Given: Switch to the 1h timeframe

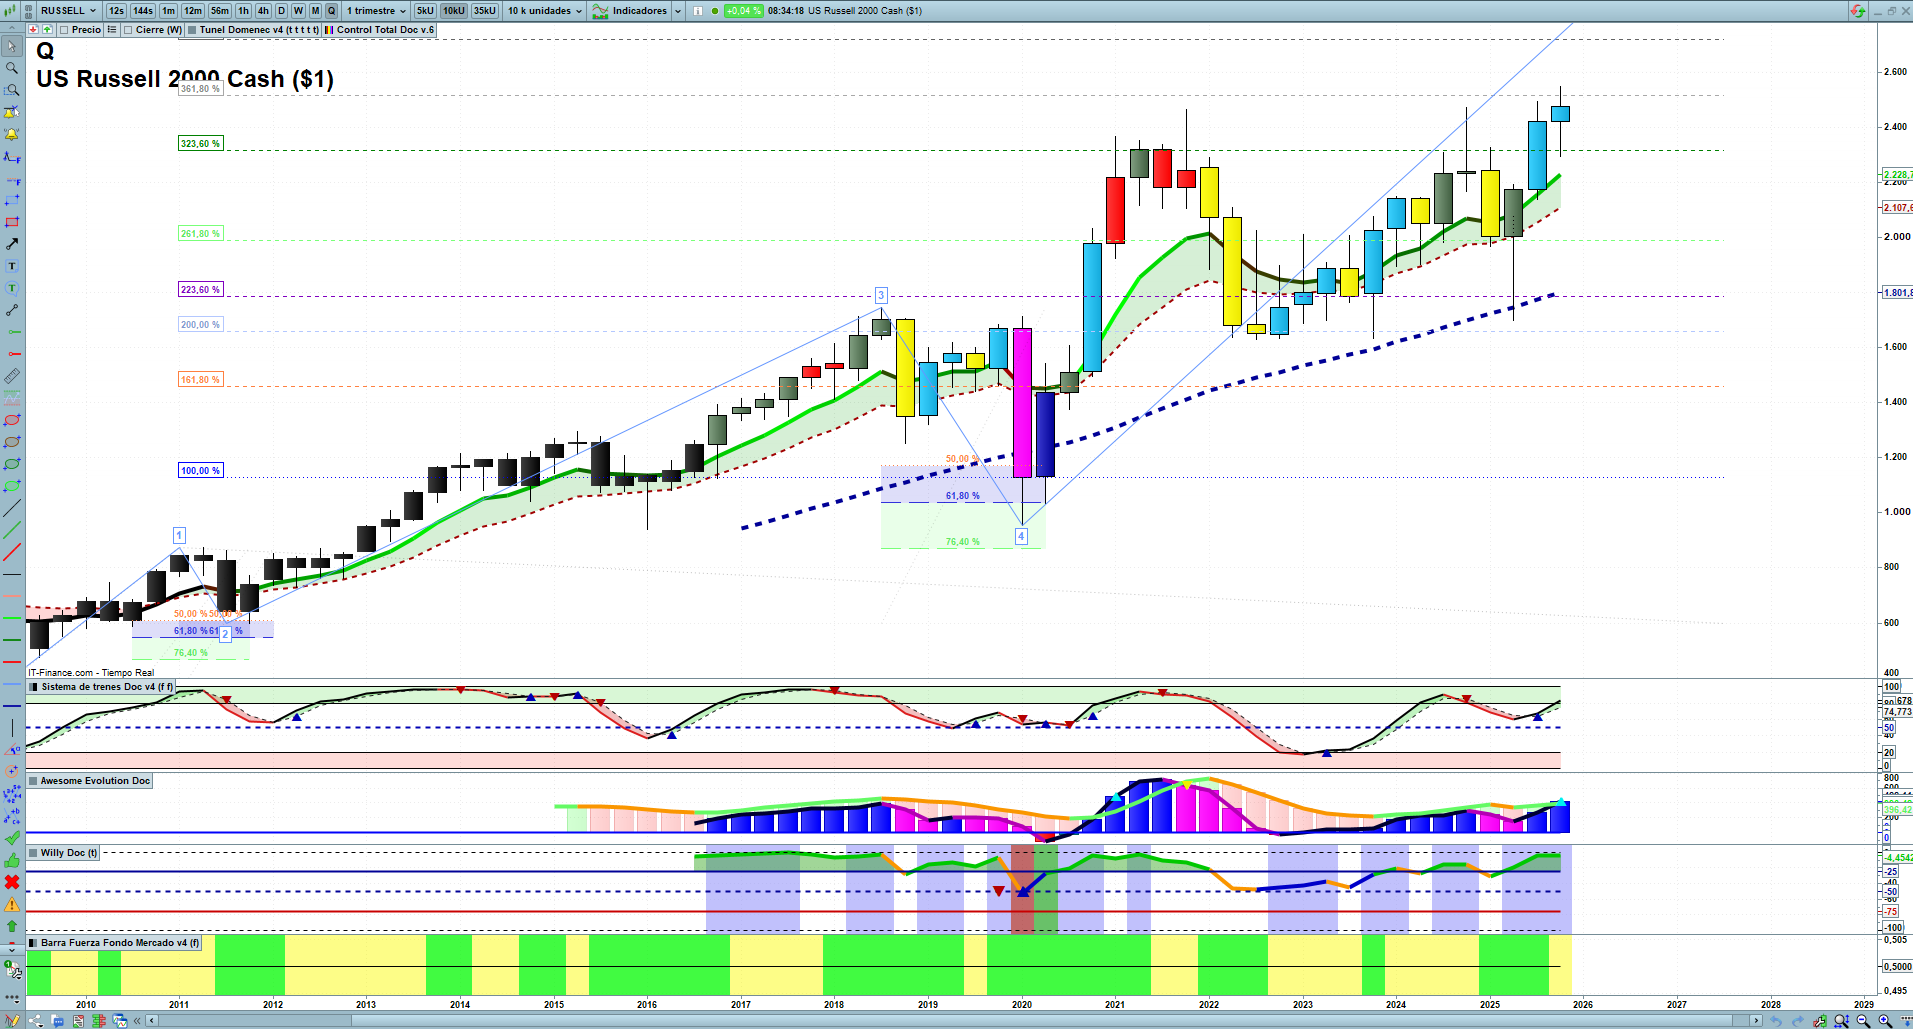Looking at the screenshot, I should click(243, 11).
